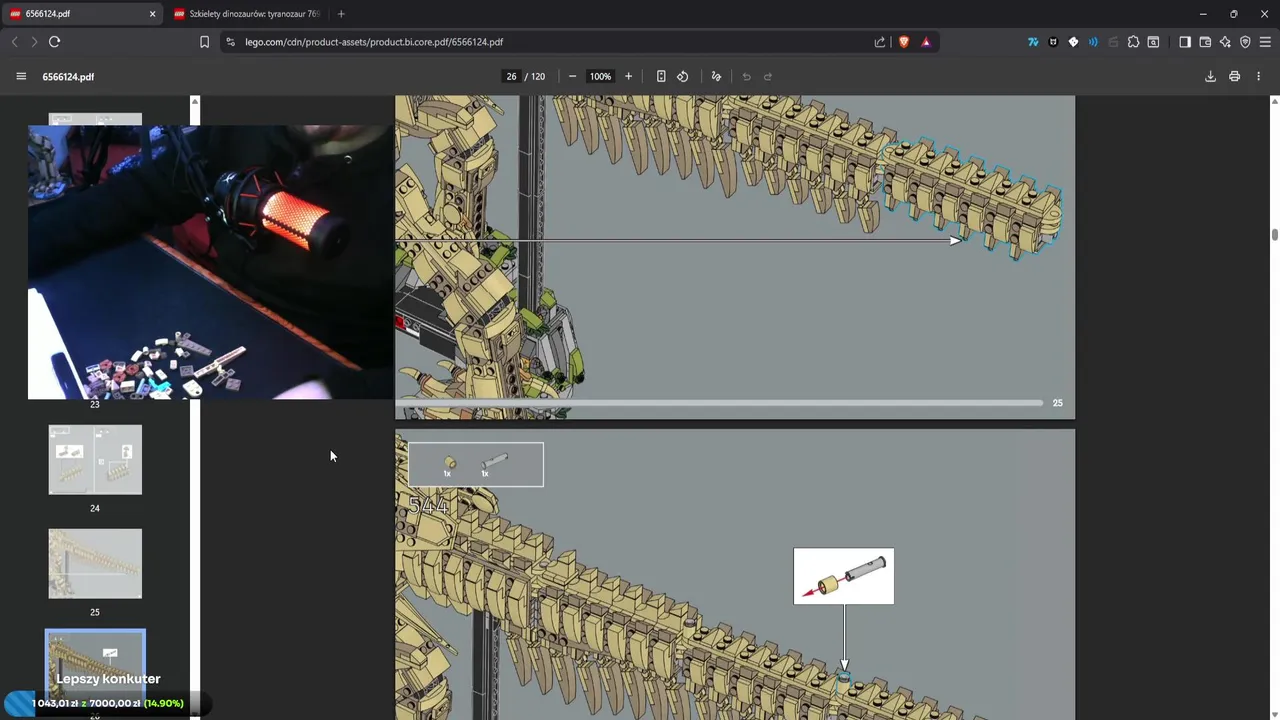The image size is (1280, 720).
Task: Click the blue 7TV extension icon
Action: (x=1033, y=42)
